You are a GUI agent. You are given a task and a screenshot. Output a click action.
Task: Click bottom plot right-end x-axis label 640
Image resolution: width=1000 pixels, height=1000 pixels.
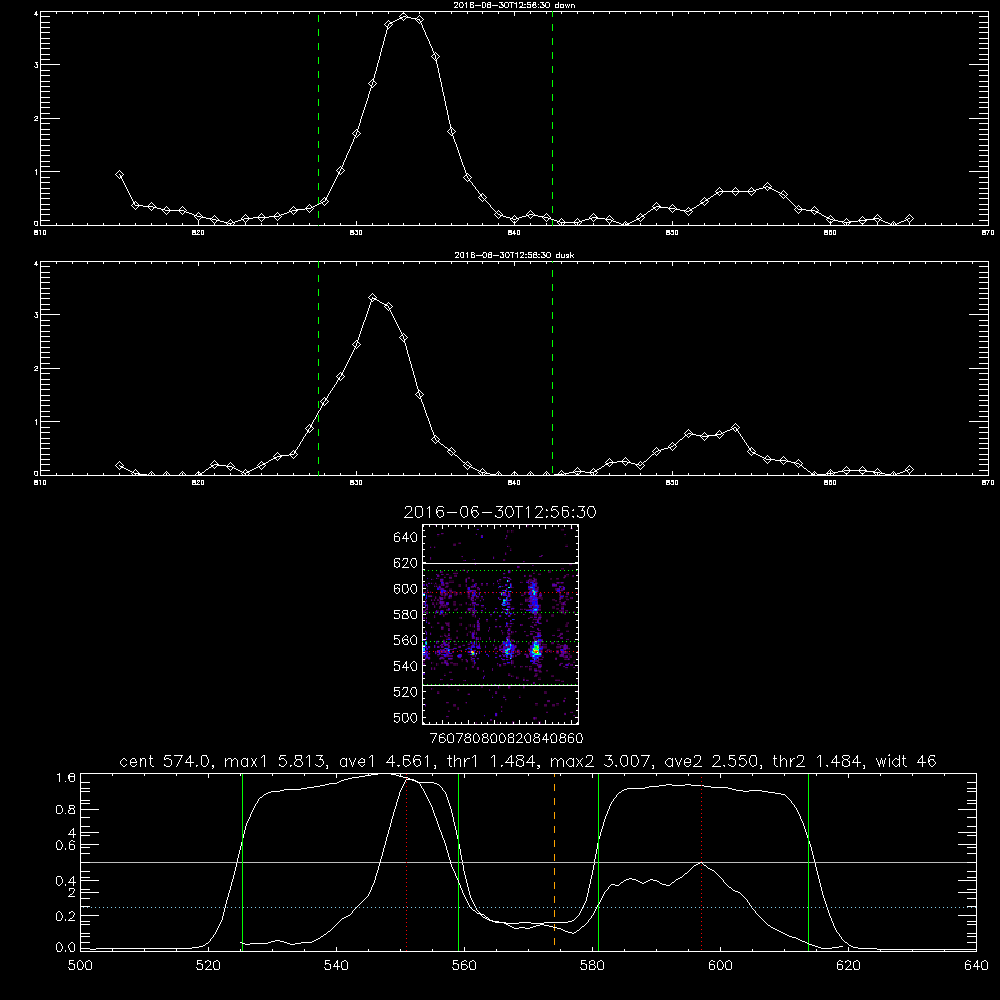976,966
